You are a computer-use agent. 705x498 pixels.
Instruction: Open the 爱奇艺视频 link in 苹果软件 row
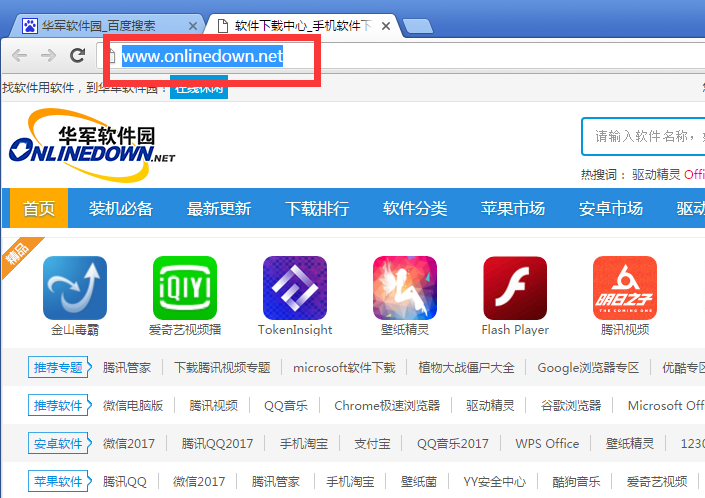[657, 482]
